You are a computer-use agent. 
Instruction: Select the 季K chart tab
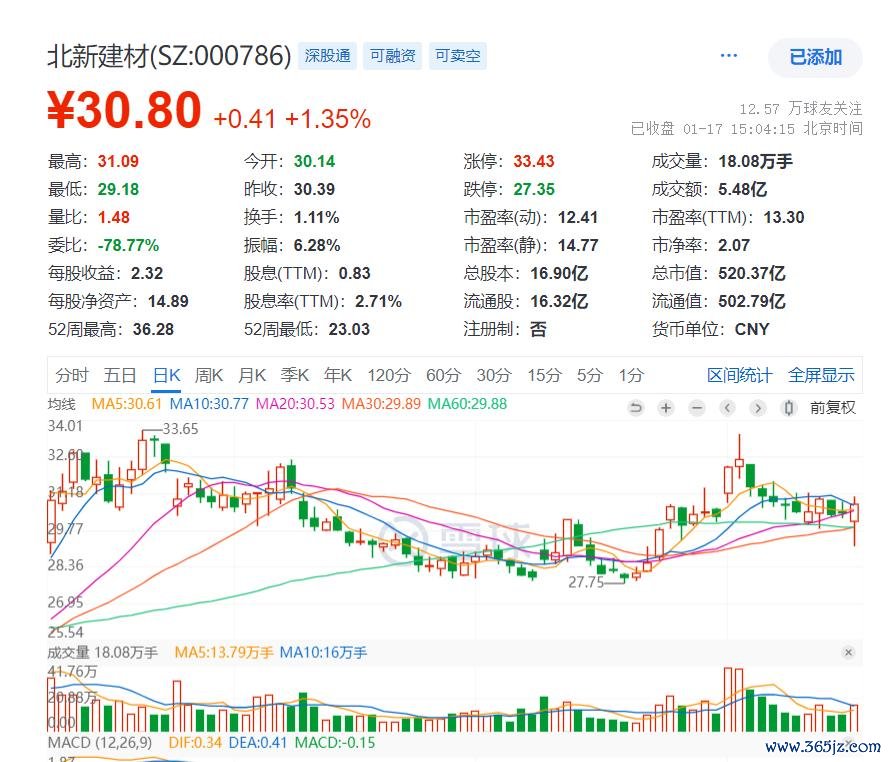point(295,375)
